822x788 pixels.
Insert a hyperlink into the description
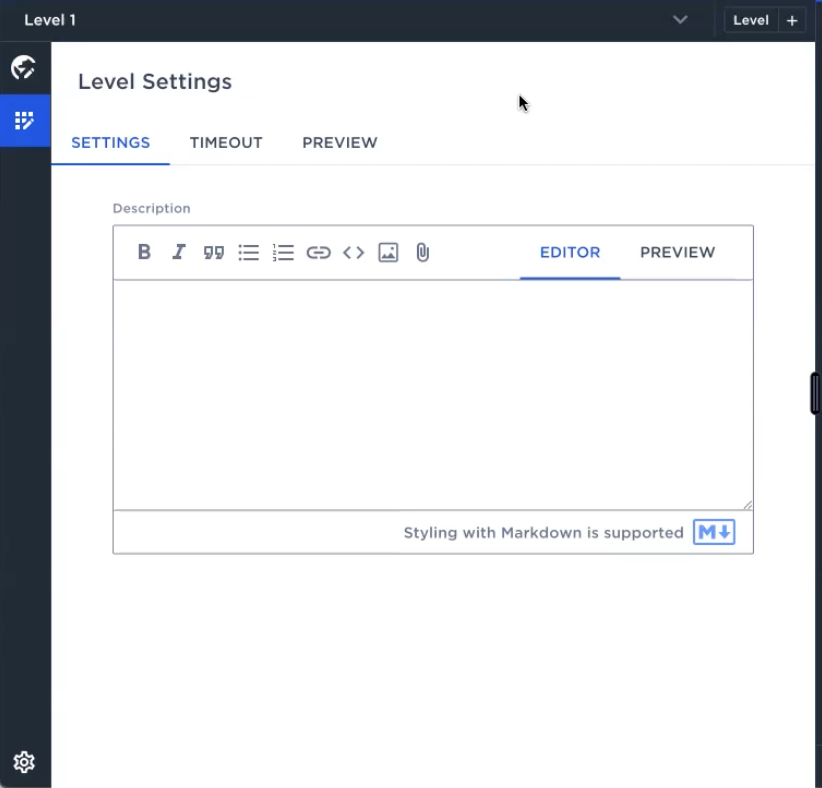pyautogui.click(x=318, y=253)
